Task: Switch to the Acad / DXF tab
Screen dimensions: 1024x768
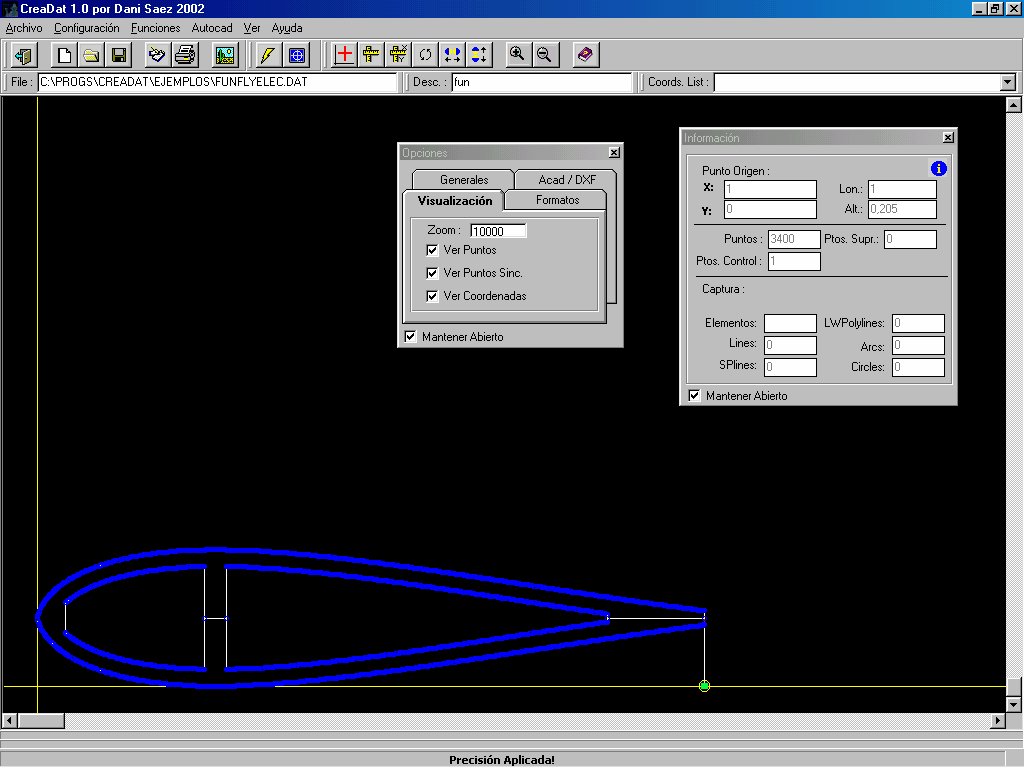Action: (567, 180)
